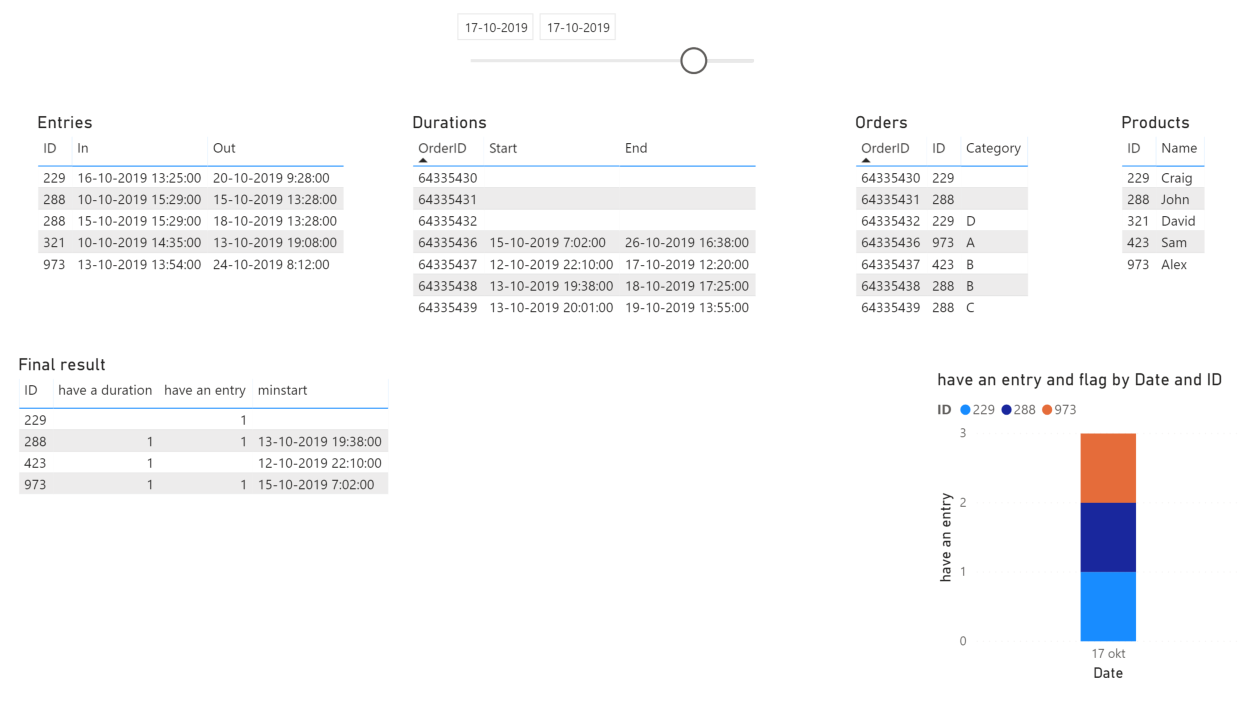Viewport: 1248px width, 711px height.
Task: Select Durations cell '18-10-2019 17:25:00'
Action: coord(687,286)
